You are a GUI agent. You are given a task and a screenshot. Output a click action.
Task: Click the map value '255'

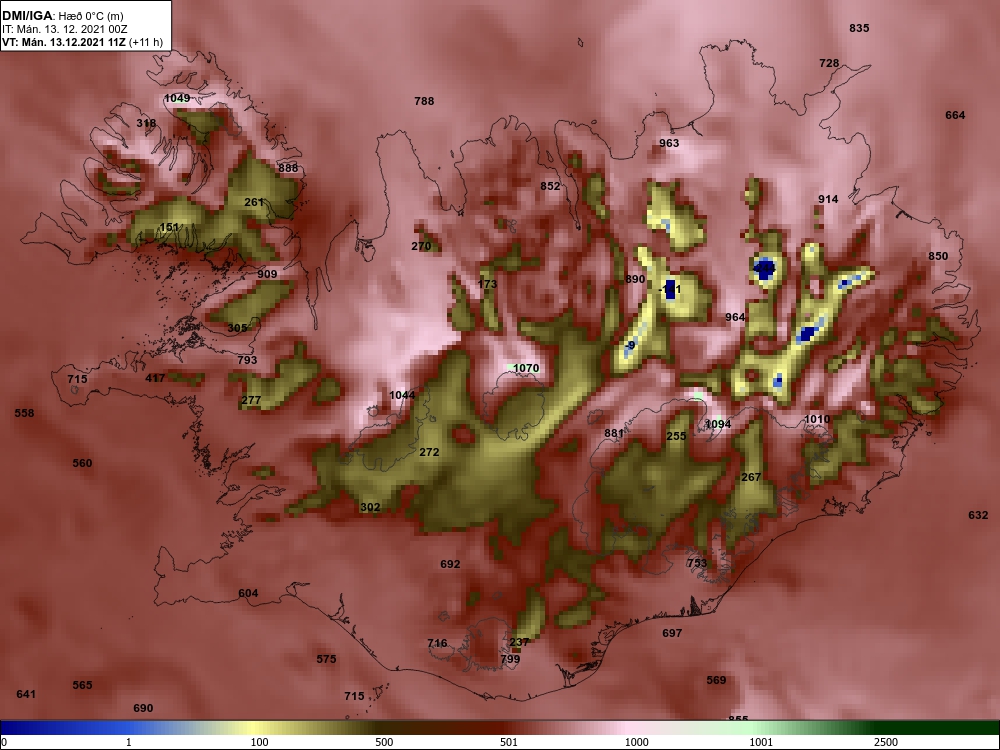click(x=677, y=436)
